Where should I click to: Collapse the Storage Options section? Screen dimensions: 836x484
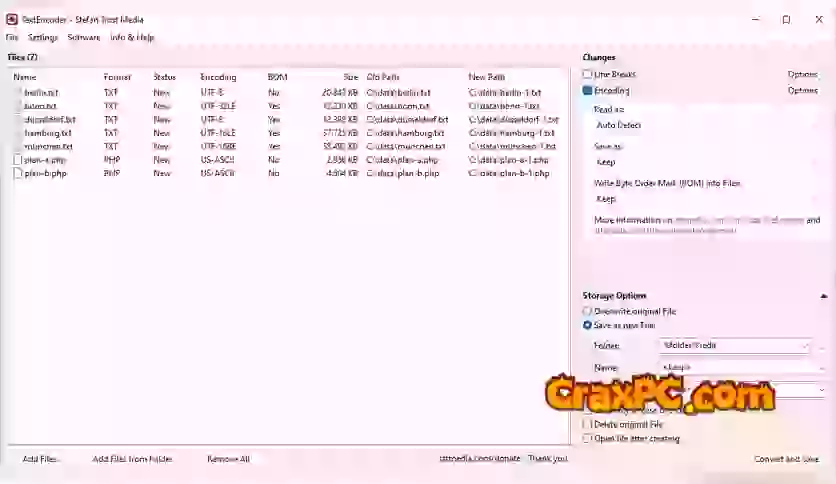[823, 296]
